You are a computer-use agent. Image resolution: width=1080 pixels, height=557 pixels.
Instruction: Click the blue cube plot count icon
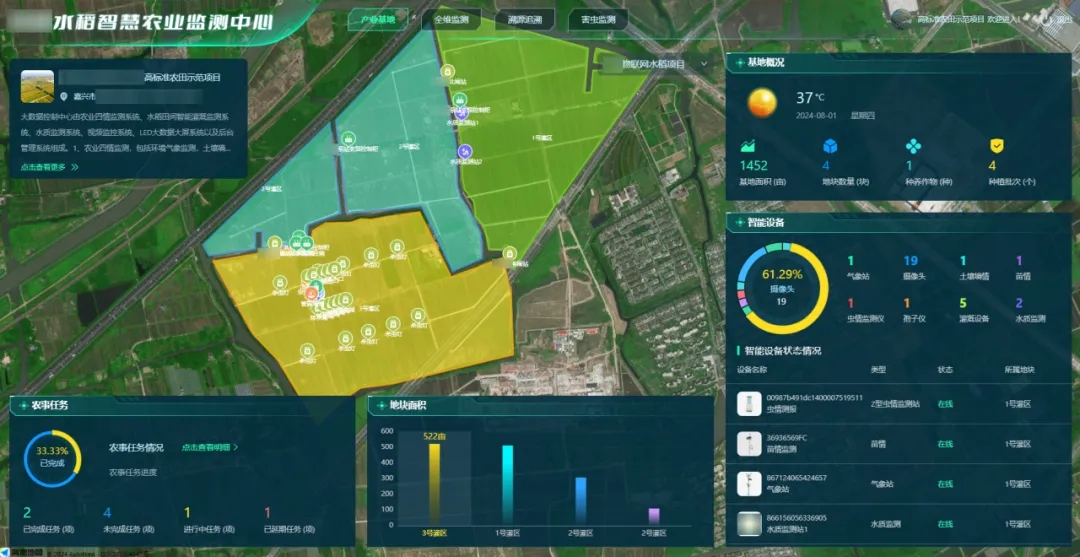click(829, 146)
